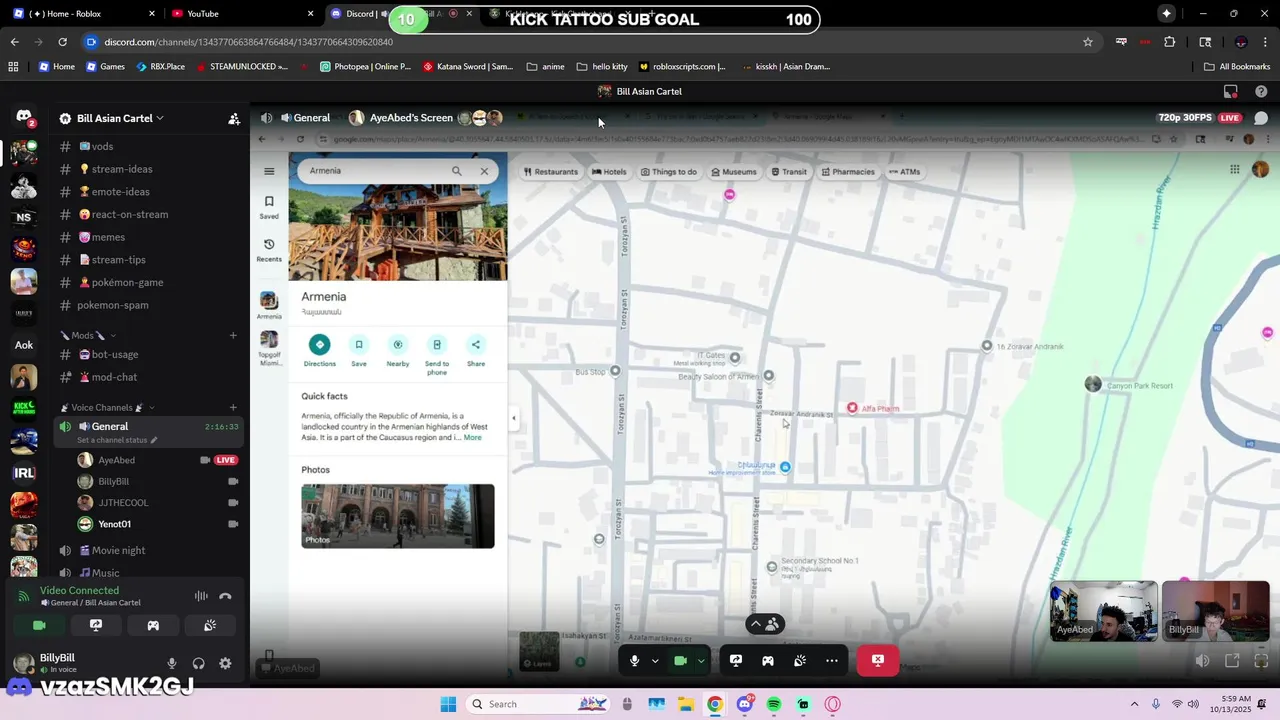Add channel to Mods category
Viewport: 1280px width, 720px height.
(233, 335)
